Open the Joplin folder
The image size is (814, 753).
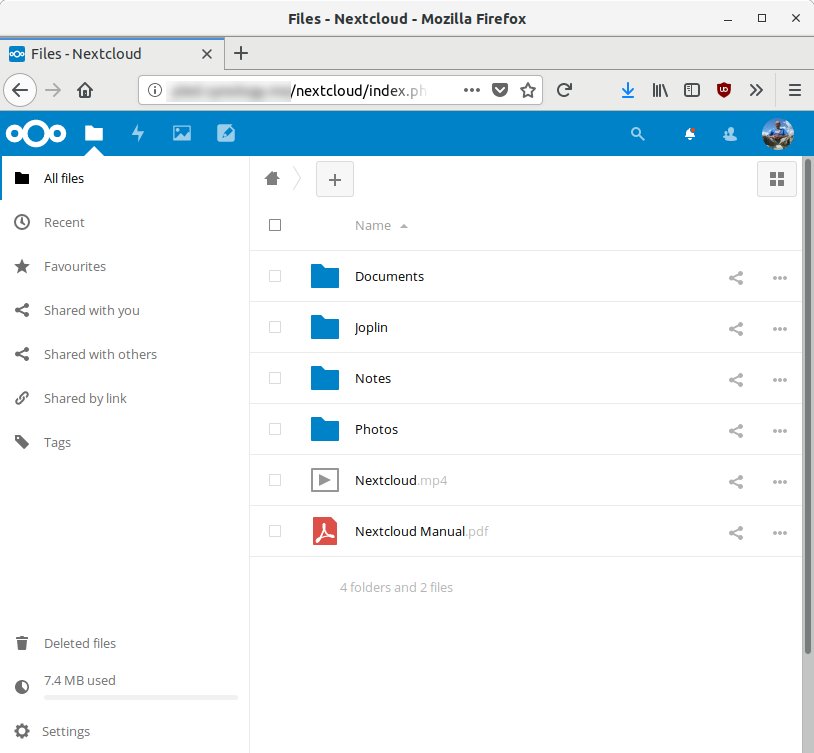[371, 328]
